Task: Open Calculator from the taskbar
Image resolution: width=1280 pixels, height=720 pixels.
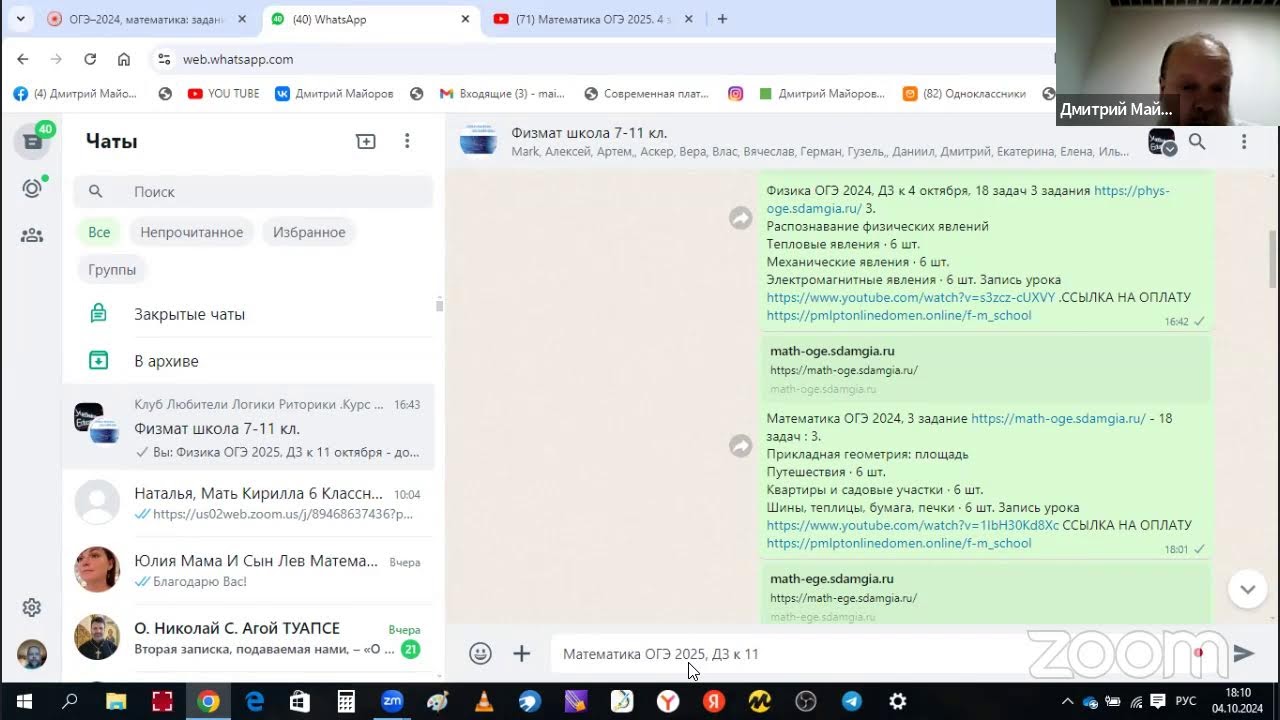Action: pos(346,702)
